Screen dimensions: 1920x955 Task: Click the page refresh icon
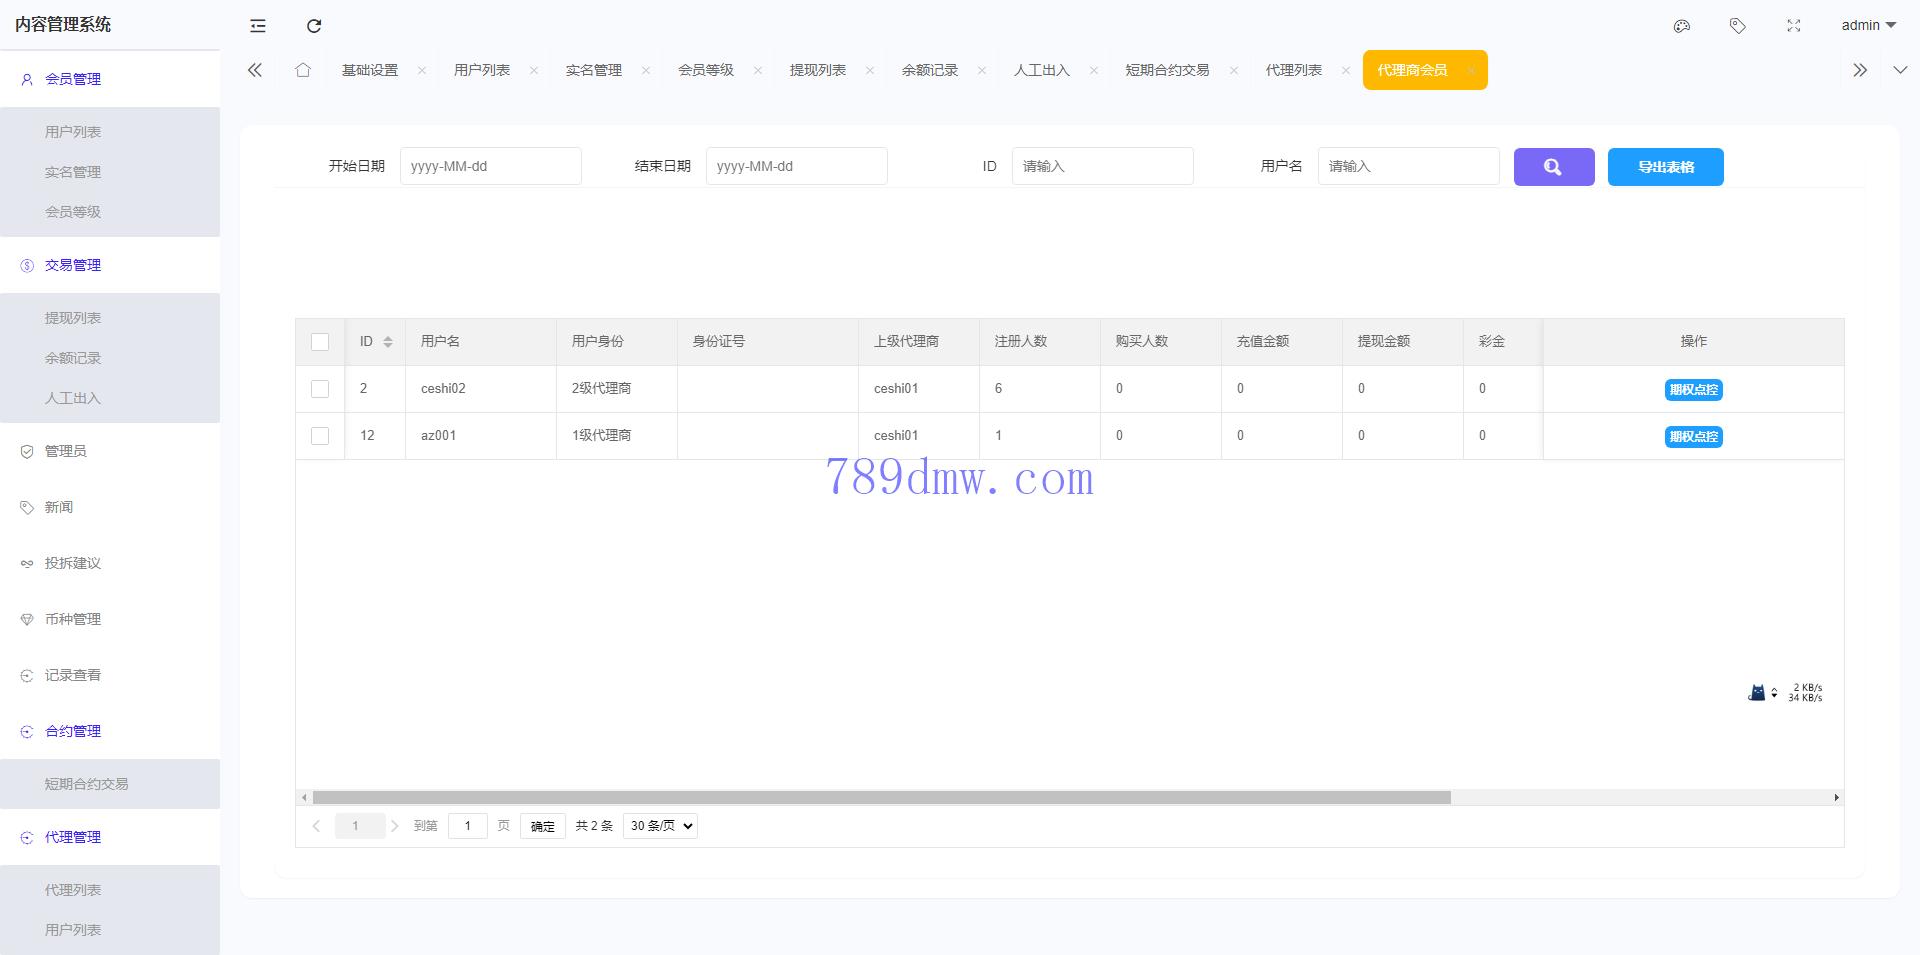pyautogui.click(x=314, y=26)
